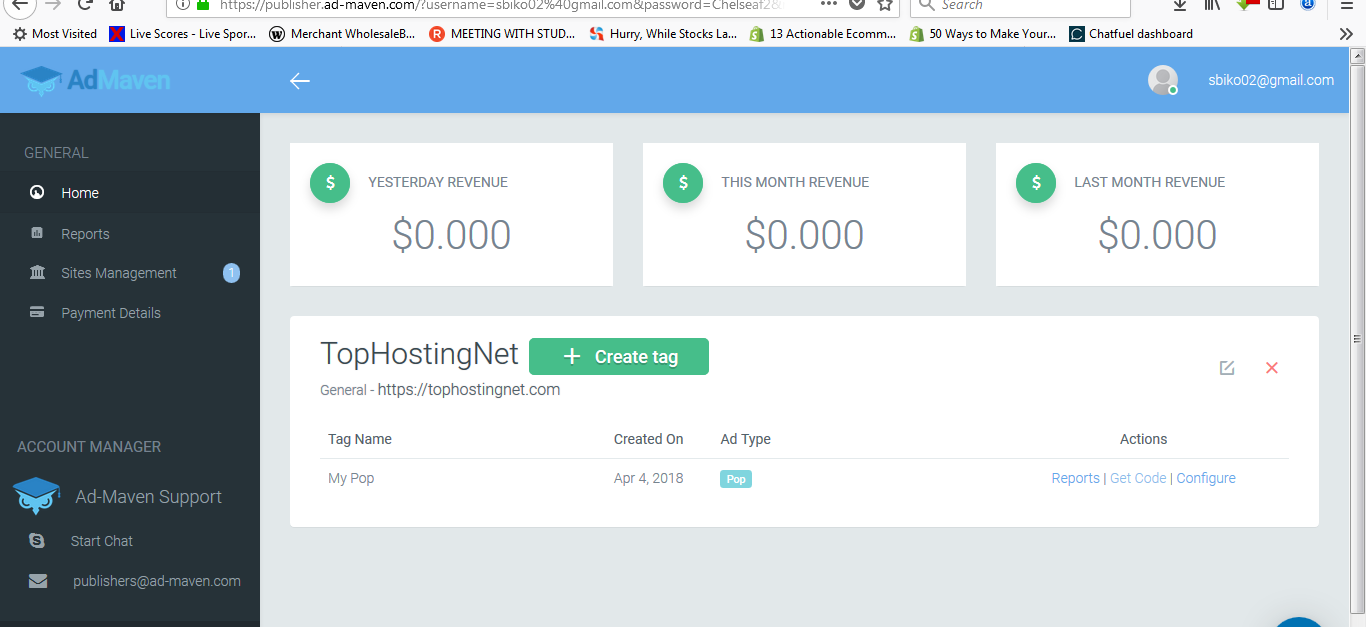The height and width of the screenshot is (627, 1366).
Task: Show more bookmarks with the overflow chevron
Action: click(1346, 34)
